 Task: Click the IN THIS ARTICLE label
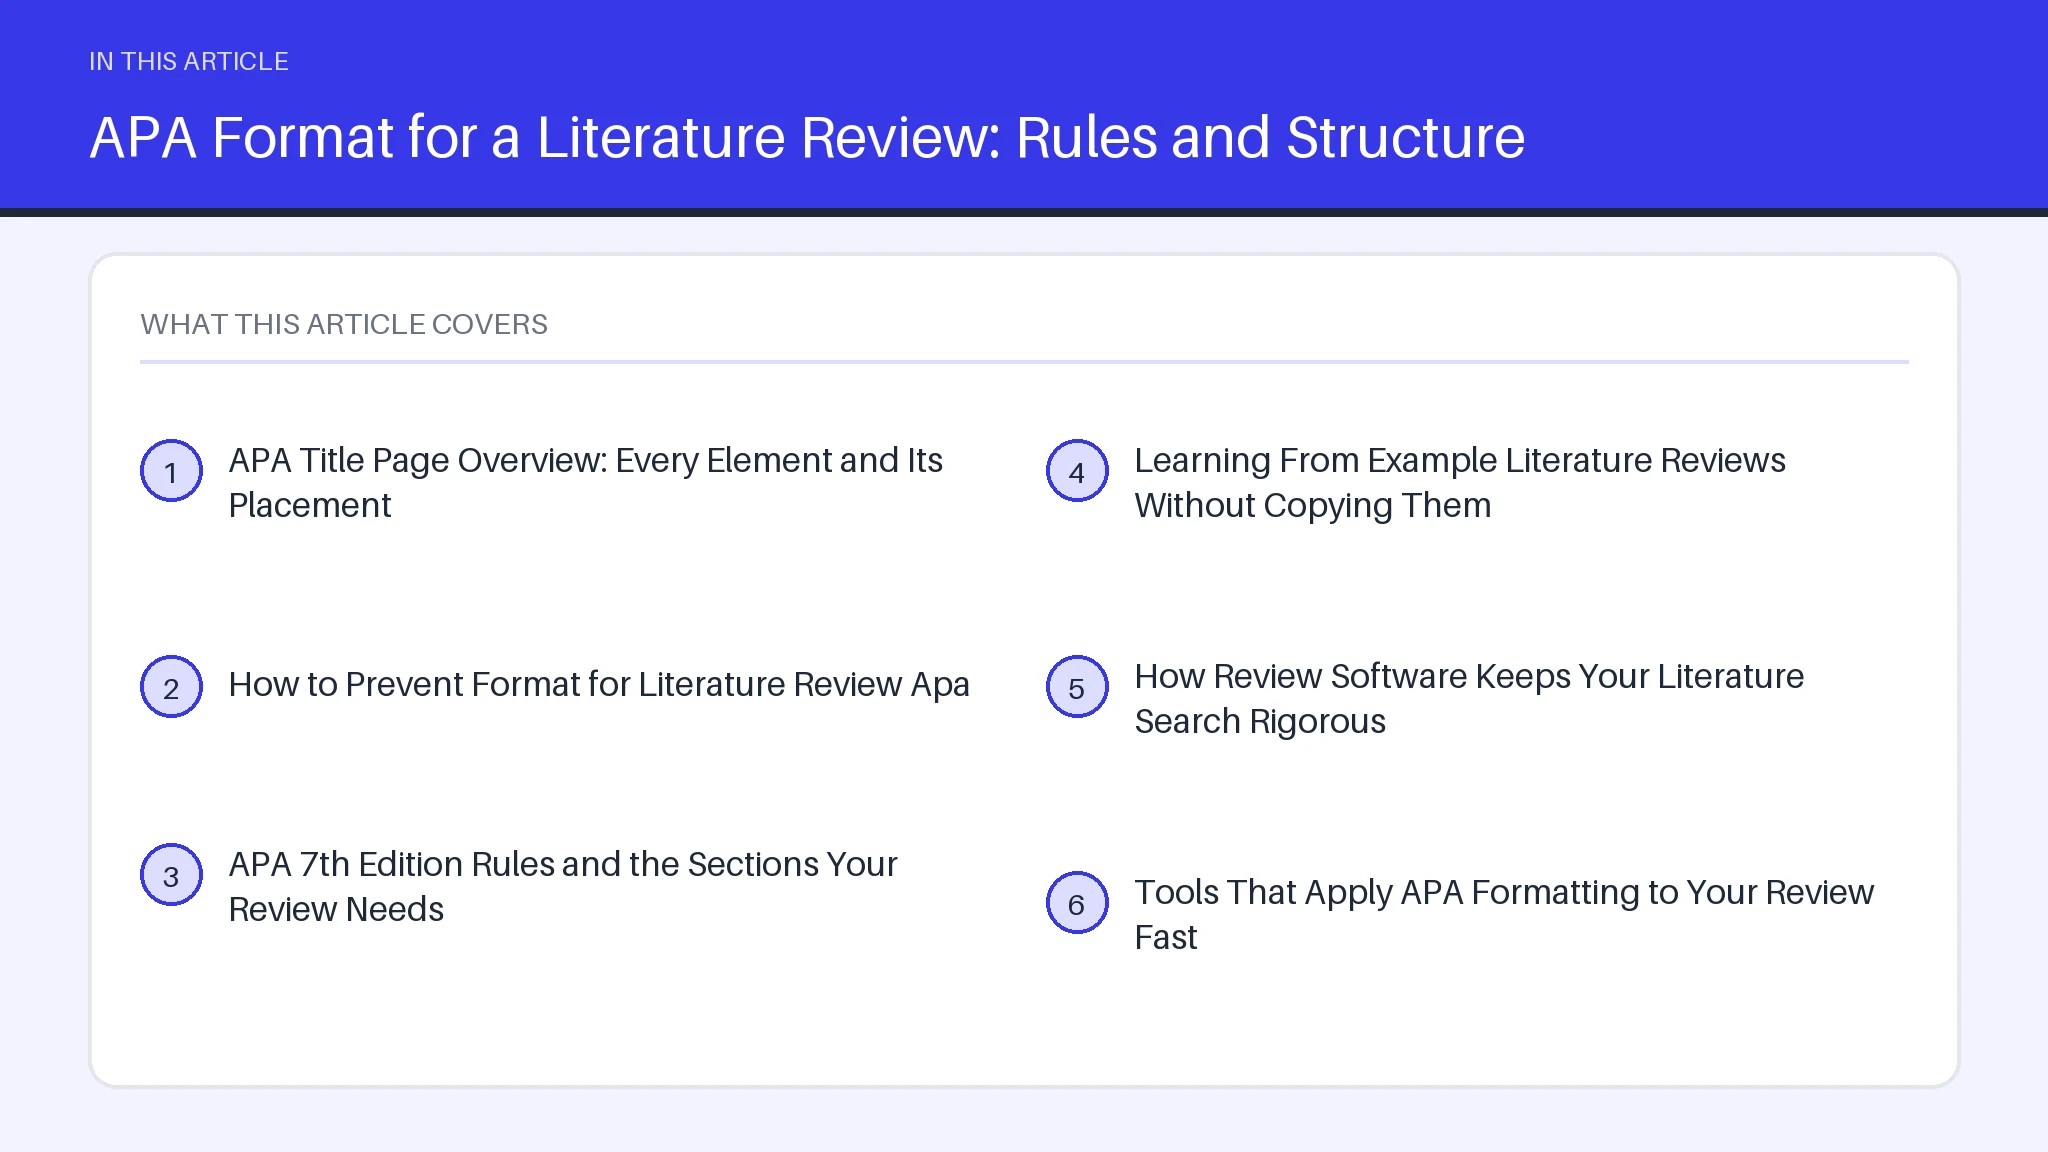(189, 61)
